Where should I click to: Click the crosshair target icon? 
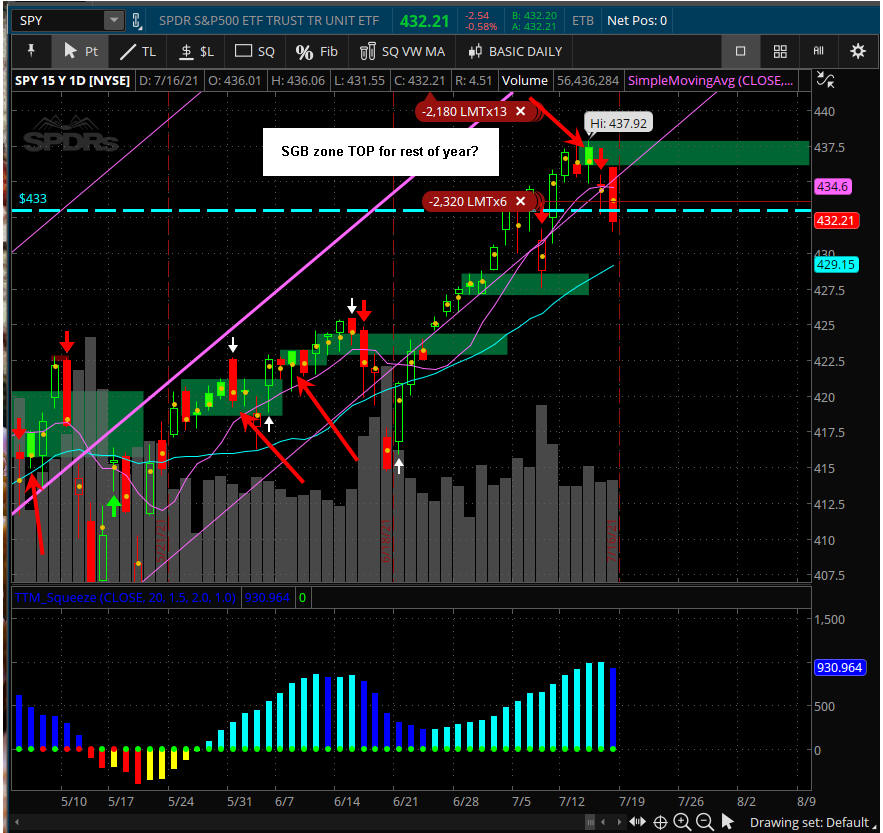click(x=660, y=822)
